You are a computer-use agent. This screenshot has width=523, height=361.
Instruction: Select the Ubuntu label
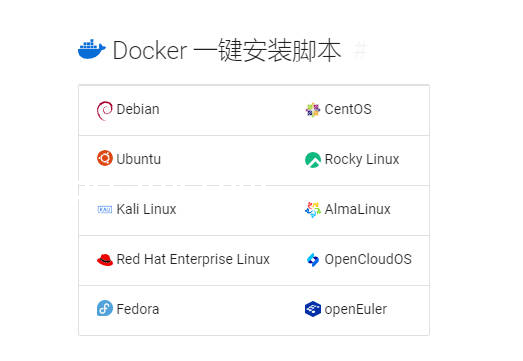[138, 159]
